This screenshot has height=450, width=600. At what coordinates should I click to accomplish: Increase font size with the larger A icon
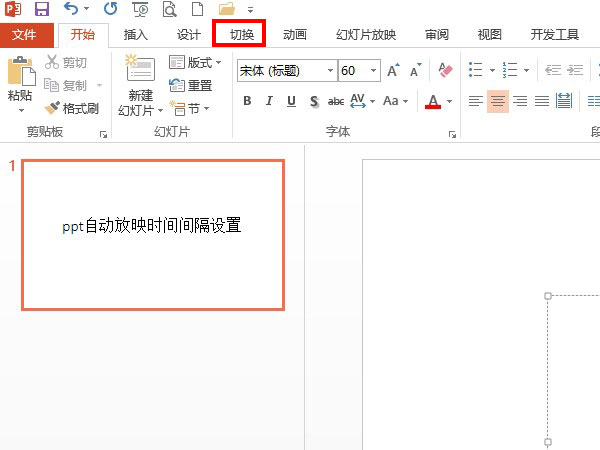point(393,71)
